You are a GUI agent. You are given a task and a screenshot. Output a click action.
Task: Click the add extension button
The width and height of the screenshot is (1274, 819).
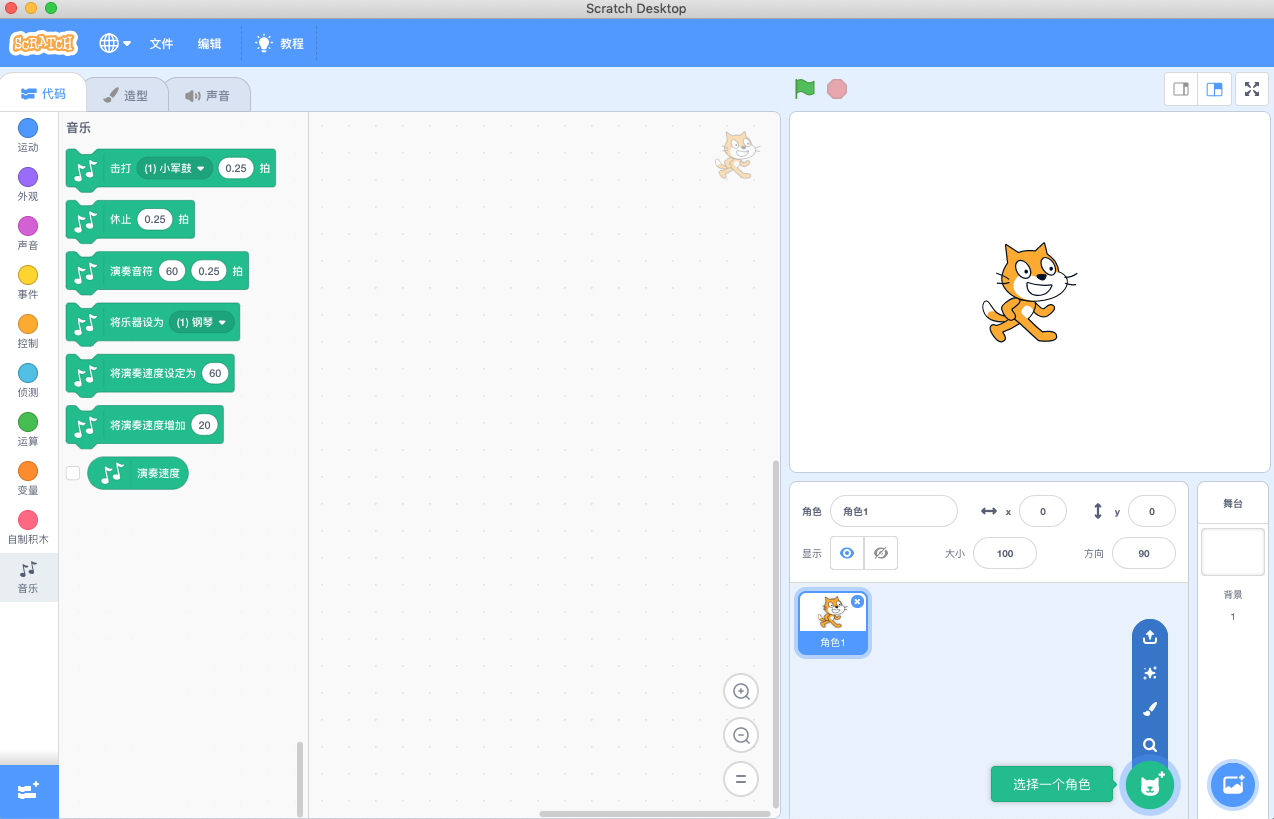tap(28, 791)
